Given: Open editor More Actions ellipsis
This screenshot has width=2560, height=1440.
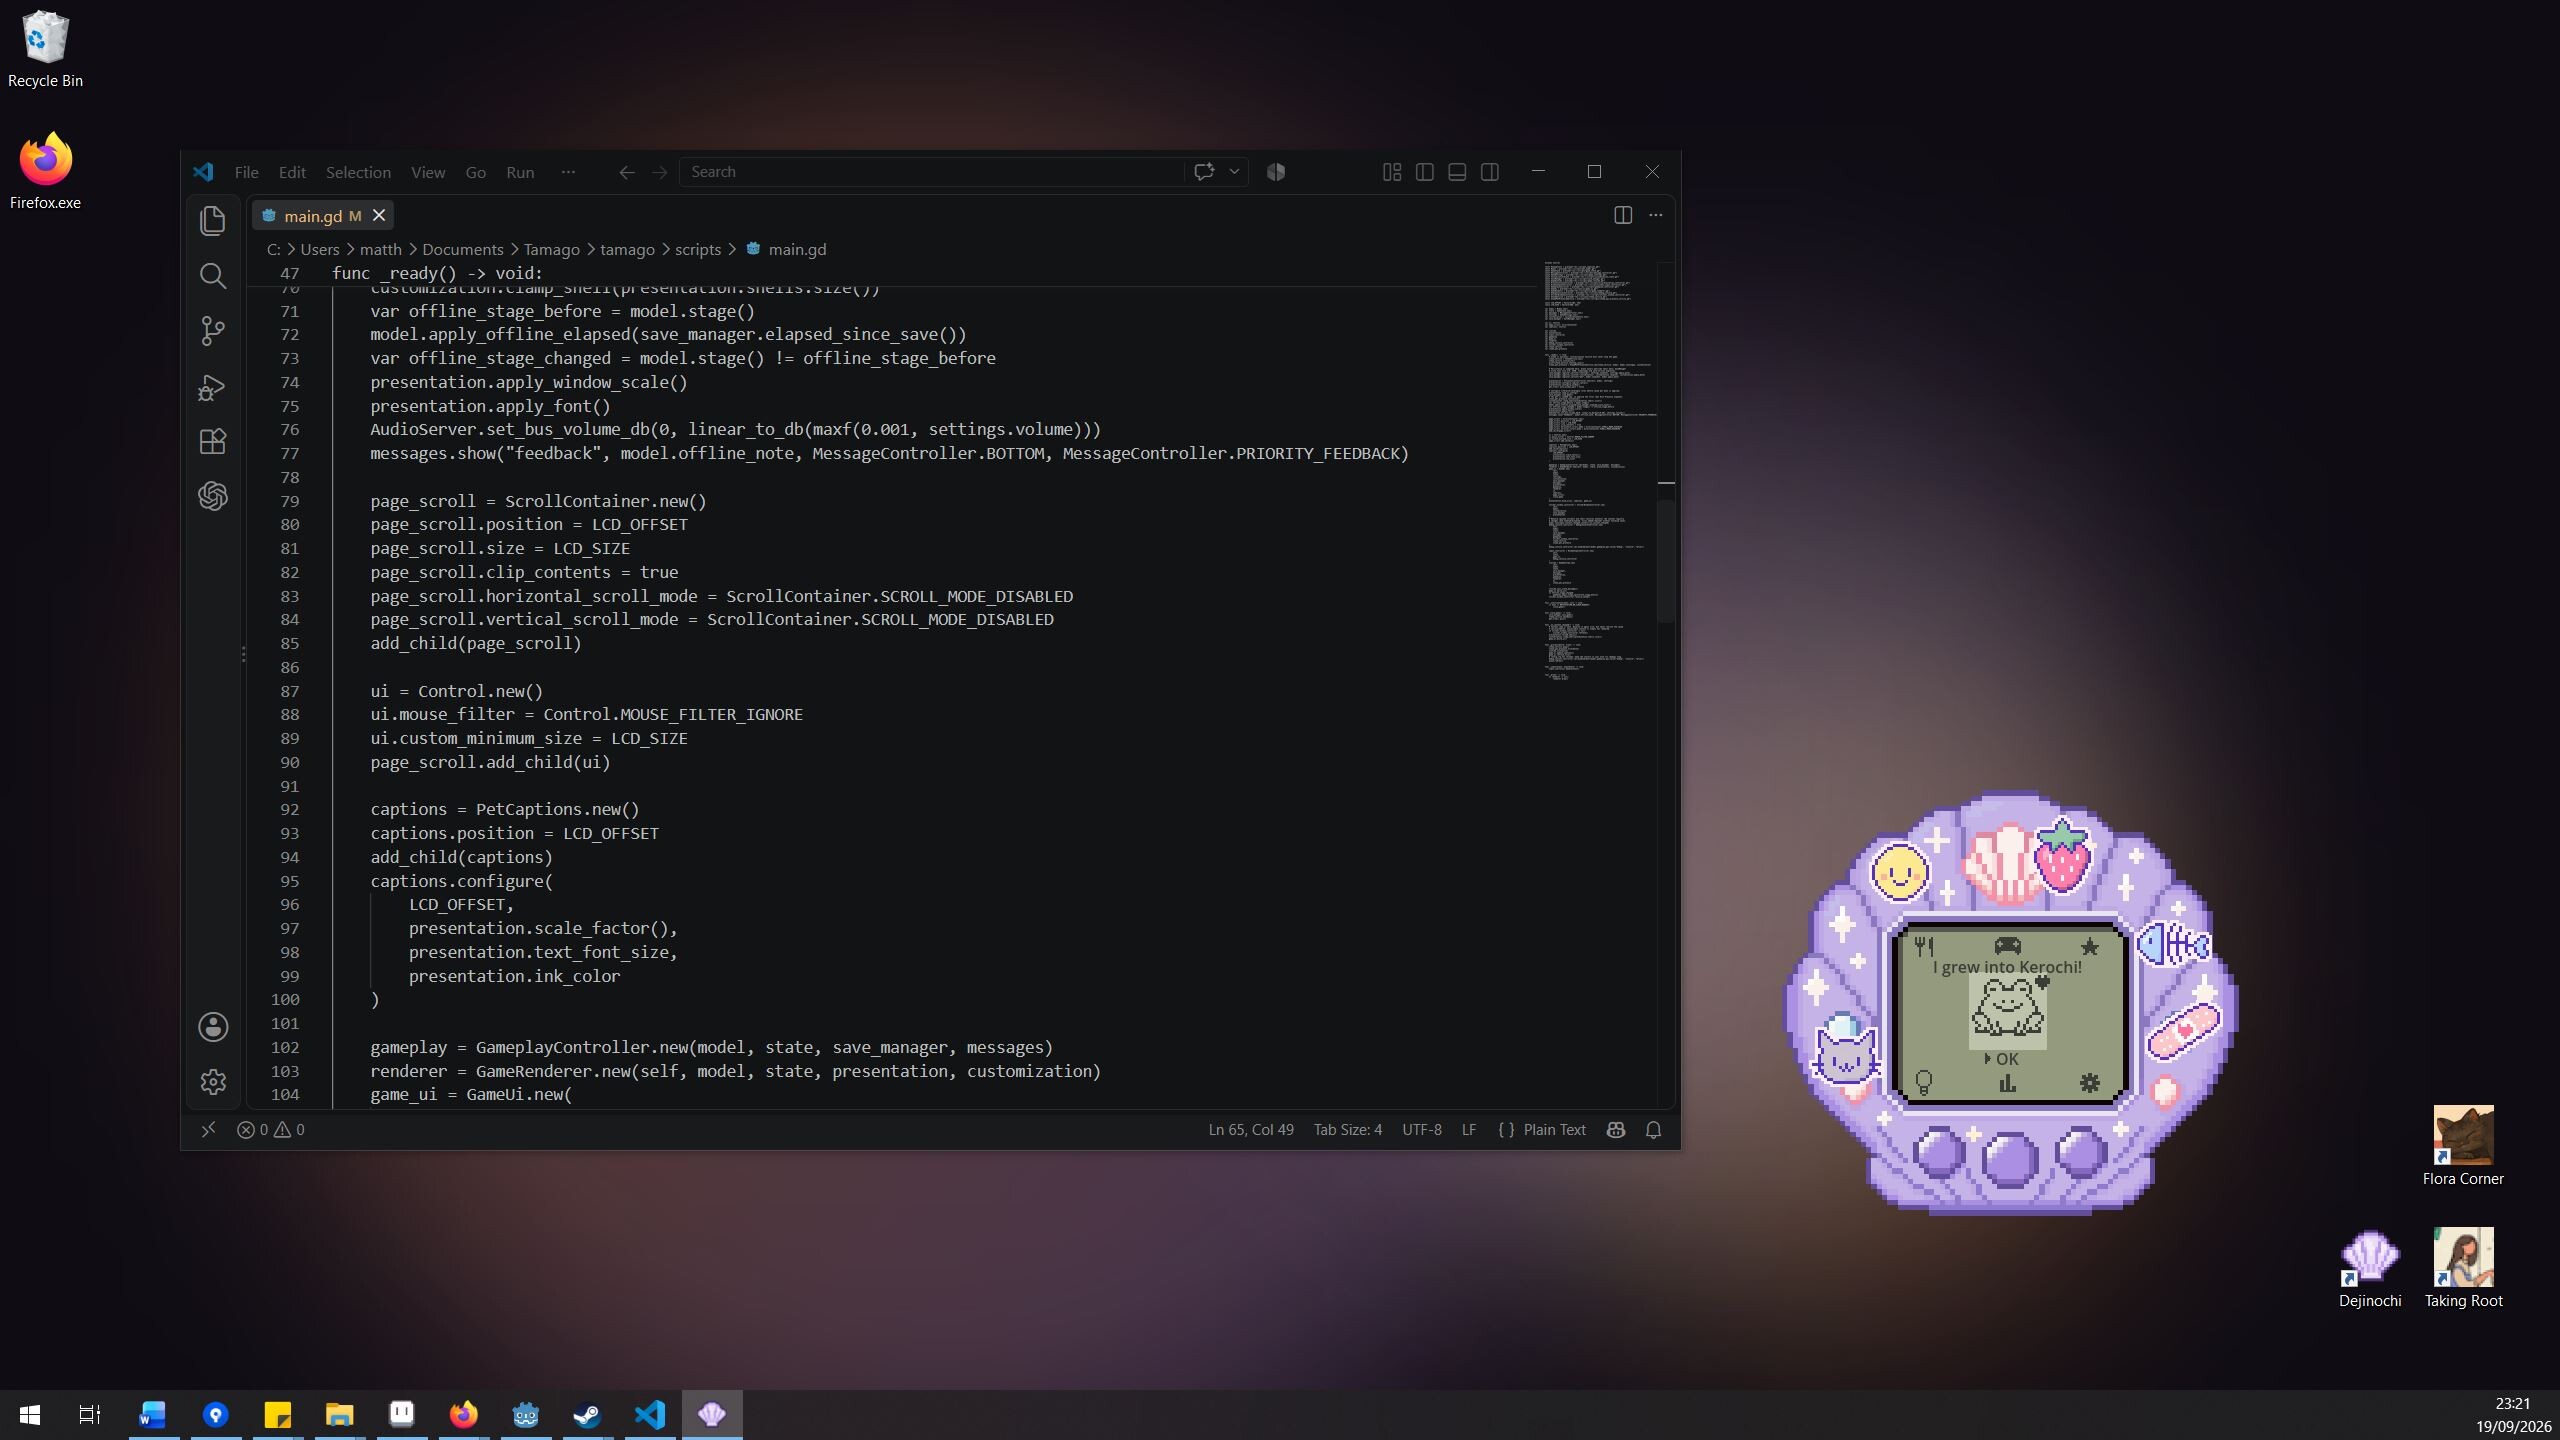Looking at the screenshot, I should click(1656, 215).
